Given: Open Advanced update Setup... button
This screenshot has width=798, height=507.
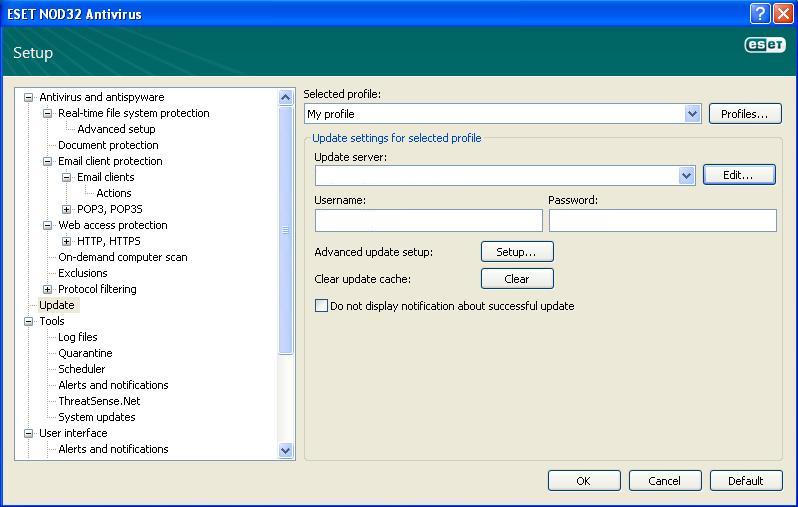Looking at the screenshot, I should 517,252.
